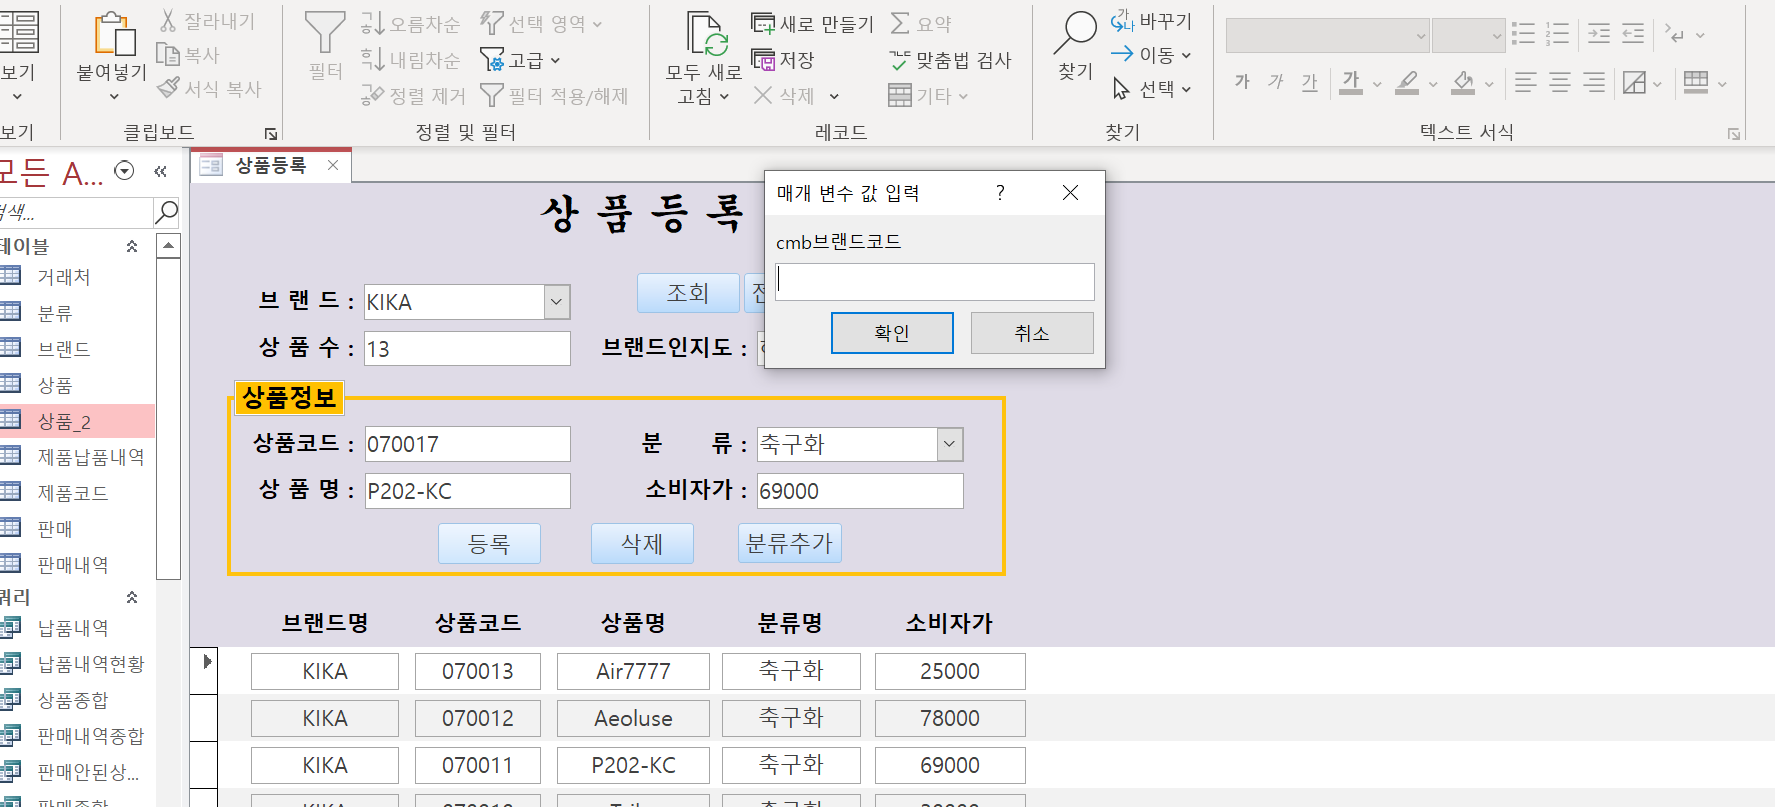
Task: Click the cmb브랜드코드 parameter input field
Action: click(934, 282)
